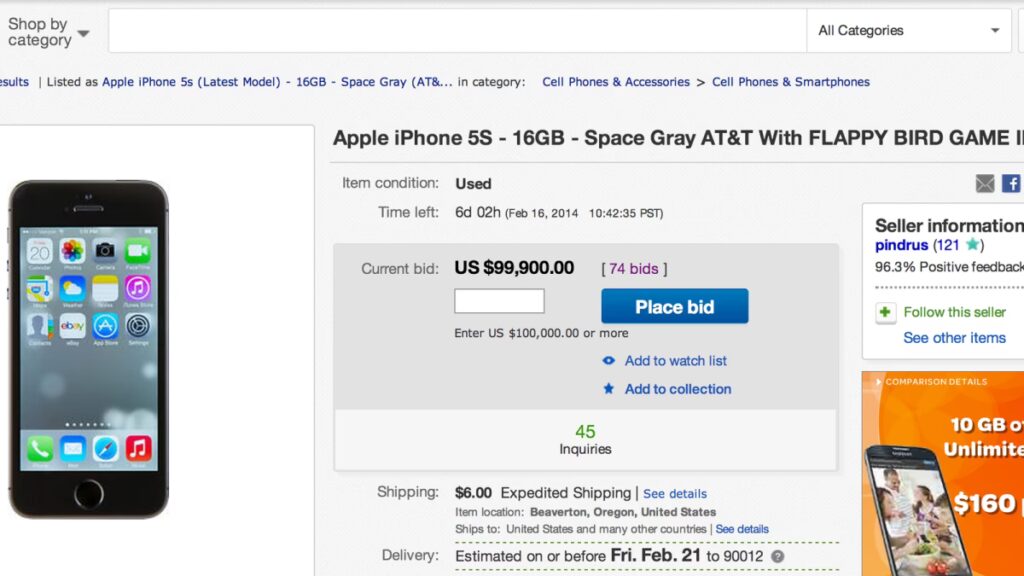The image size is (1024, 576).
Task: Click the delivery estimate help question icon
Action: (777, 557)
